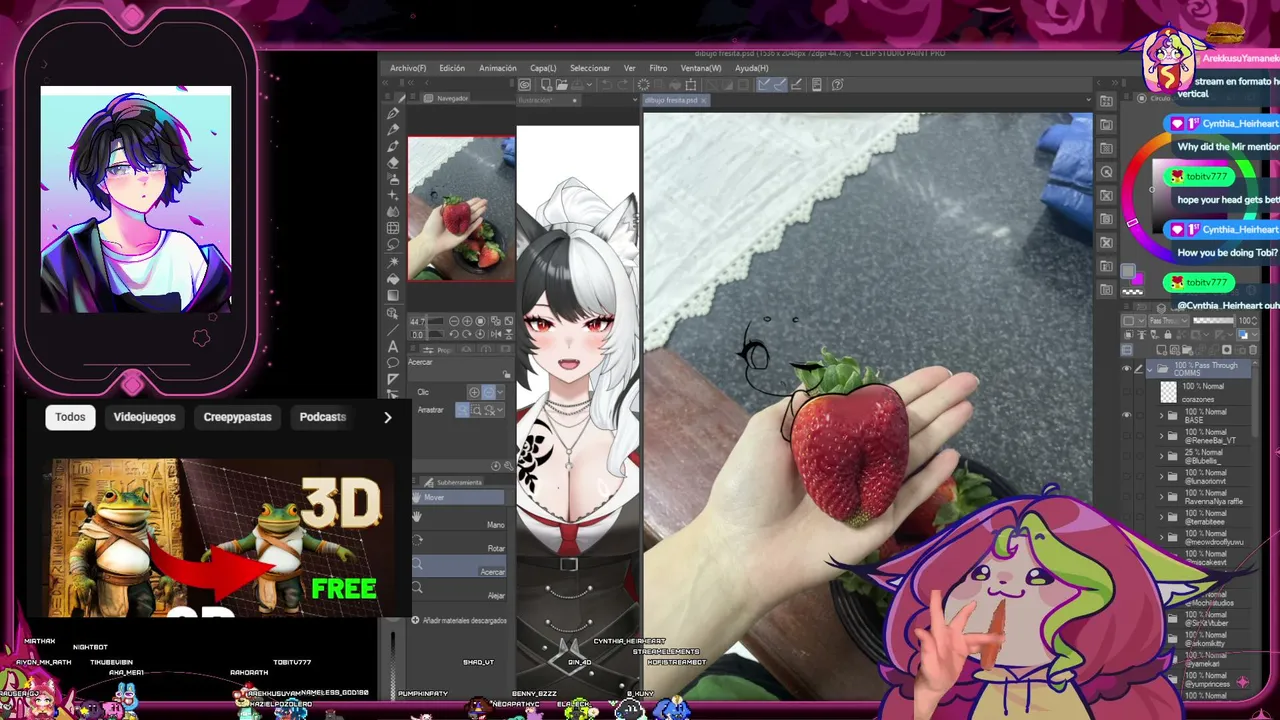Image resolution: width=1280 pixels, height=720 pixels.
Task: Select the Text tool
Action: pos(393,346)
